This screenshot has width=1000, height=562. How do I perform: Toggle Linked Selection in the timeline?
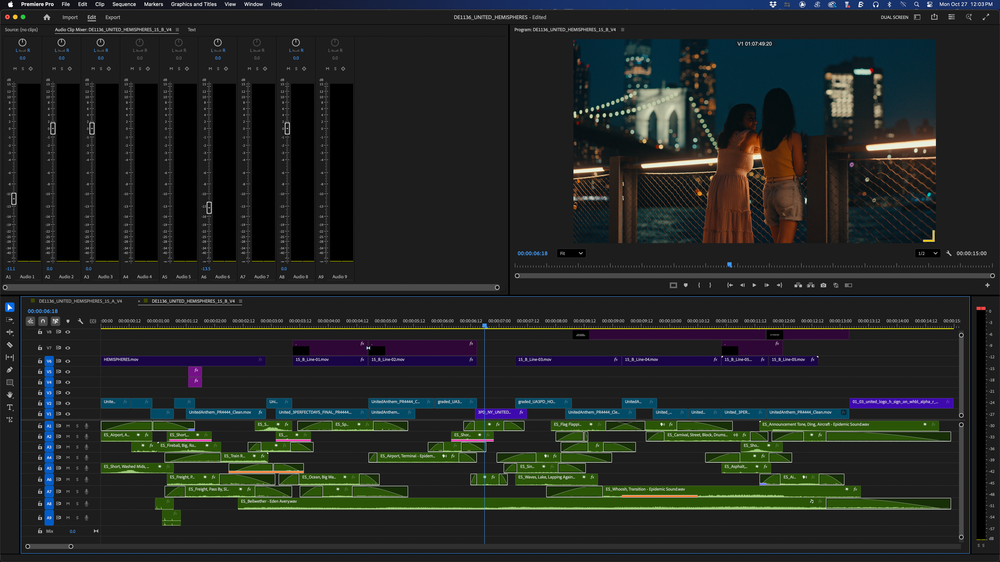click(55, 322)
